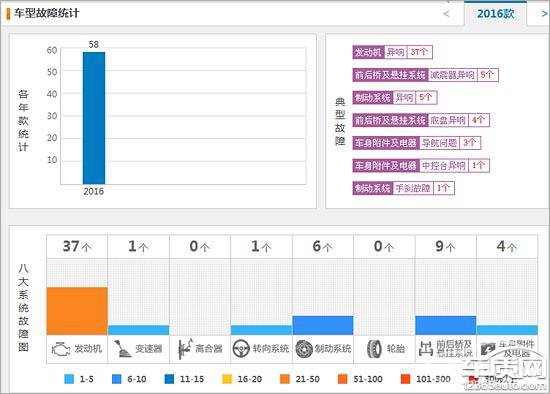The width and height of the screenshot is (550, 394).
Task: Click the 底盘异响 4个 fault tag
Action: click(x=421, y=120)
